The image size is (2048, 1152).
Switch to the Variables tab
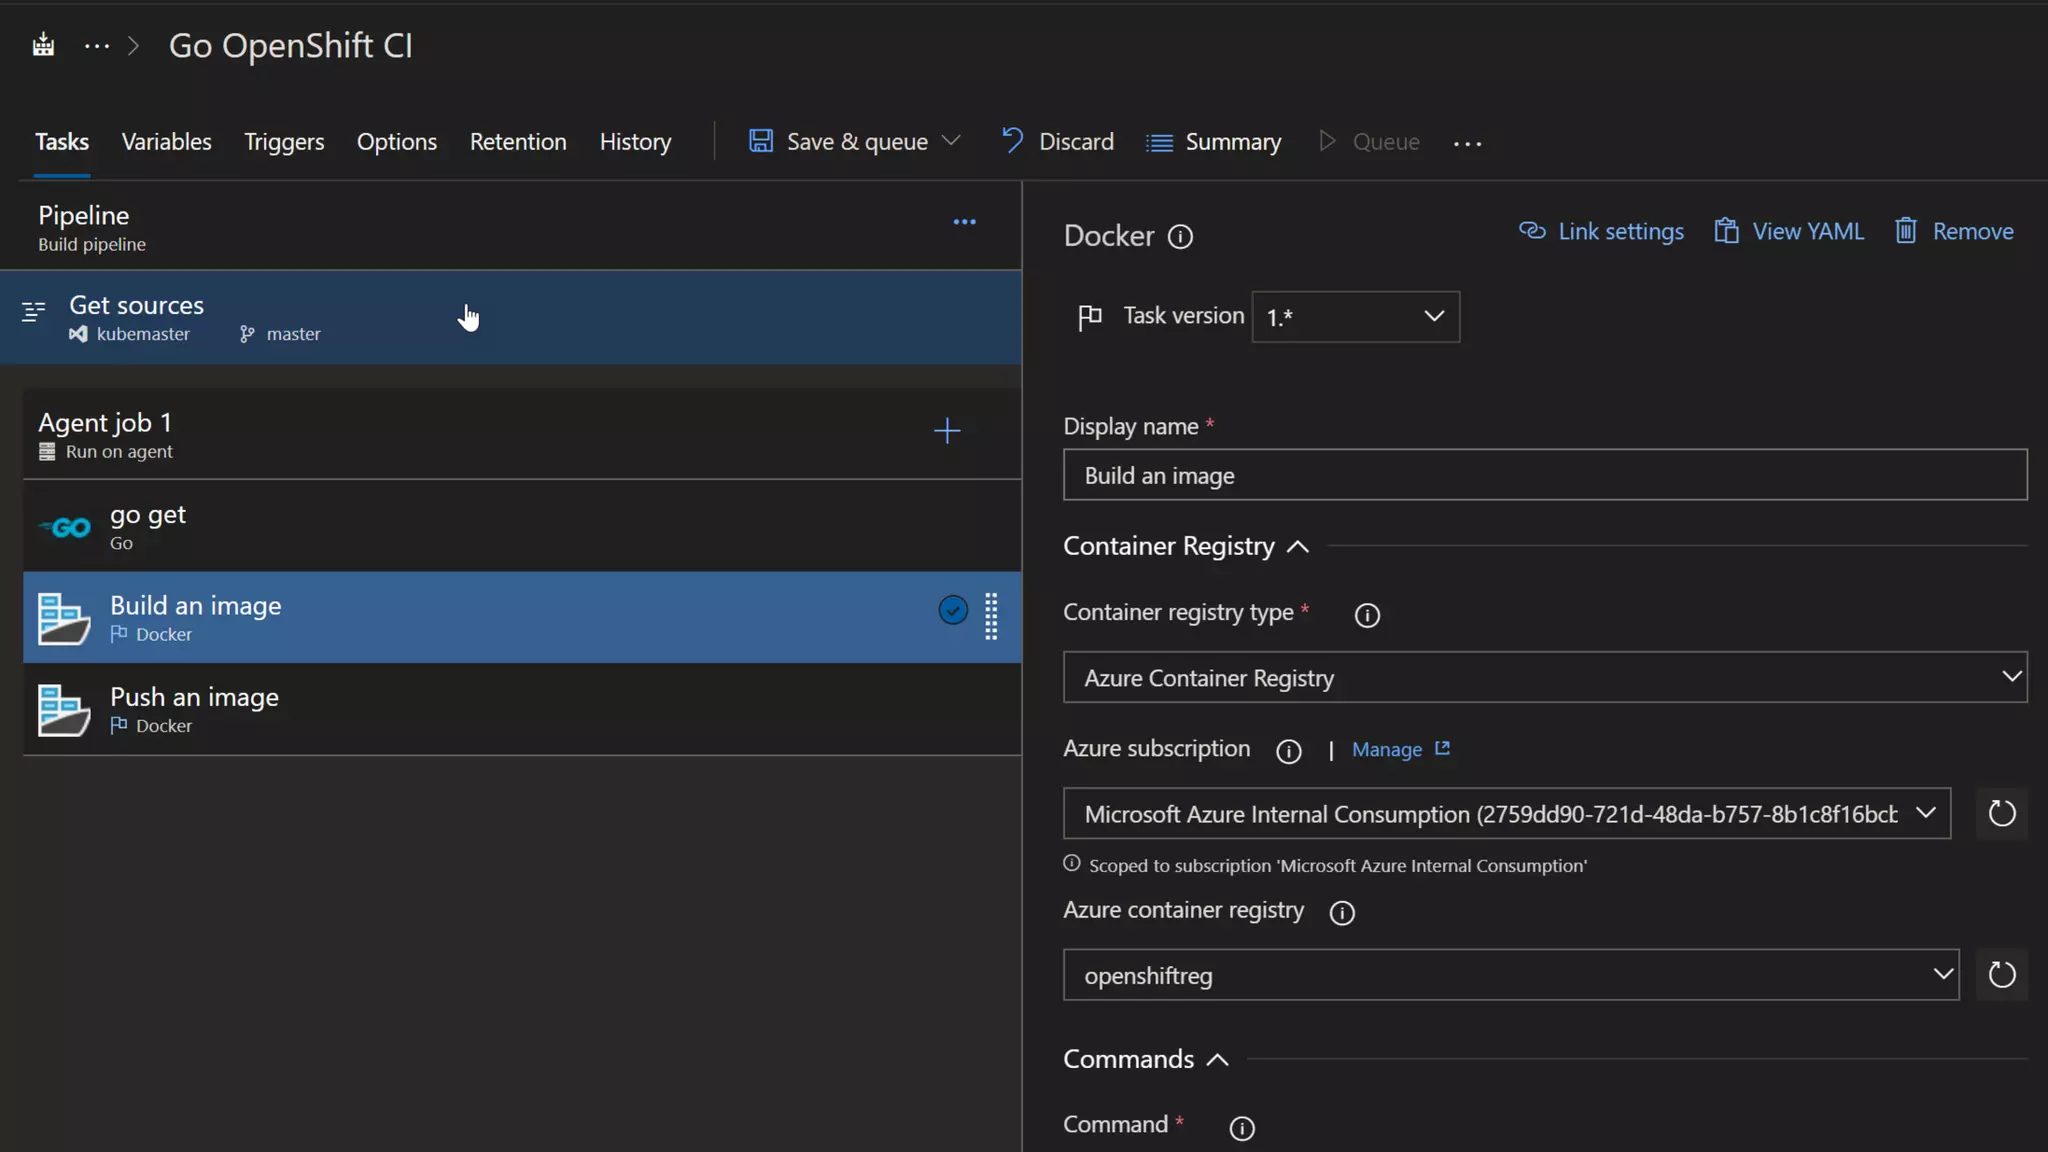(x=166, y=142)
